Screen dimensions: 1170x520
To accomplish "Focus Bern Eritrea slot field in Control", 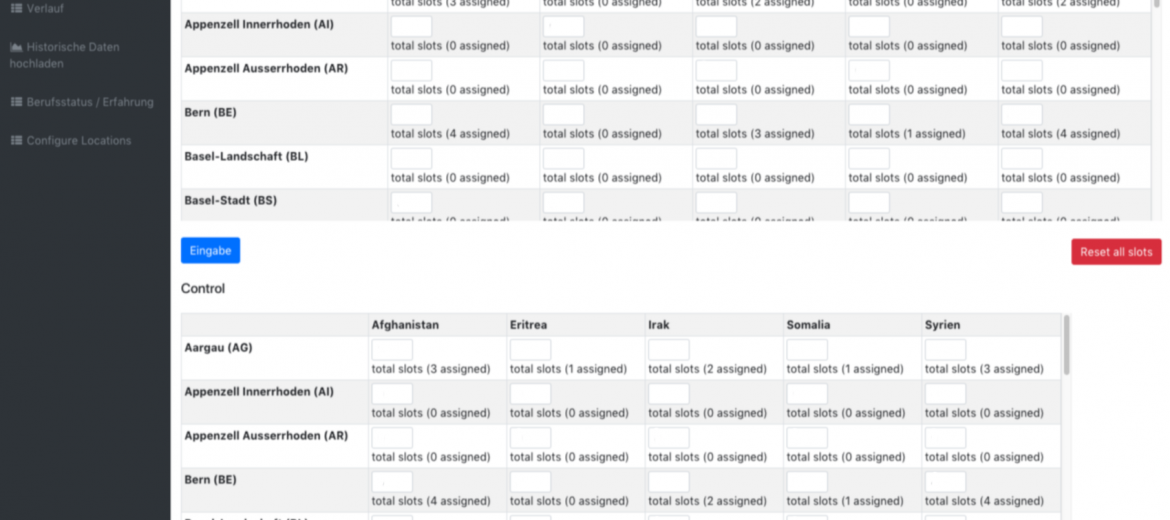I will [531, 482].
